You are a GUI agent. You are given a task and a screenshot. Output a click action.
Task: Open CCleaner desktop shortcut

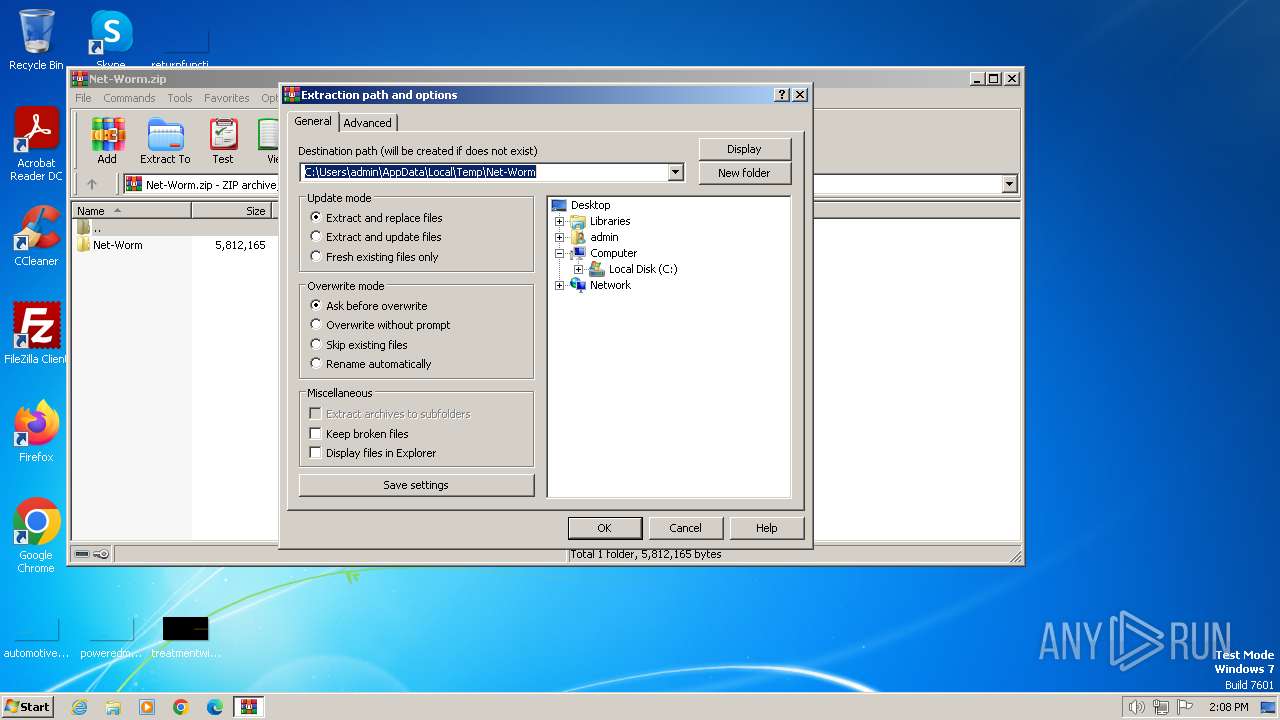[x=36, y=236]
